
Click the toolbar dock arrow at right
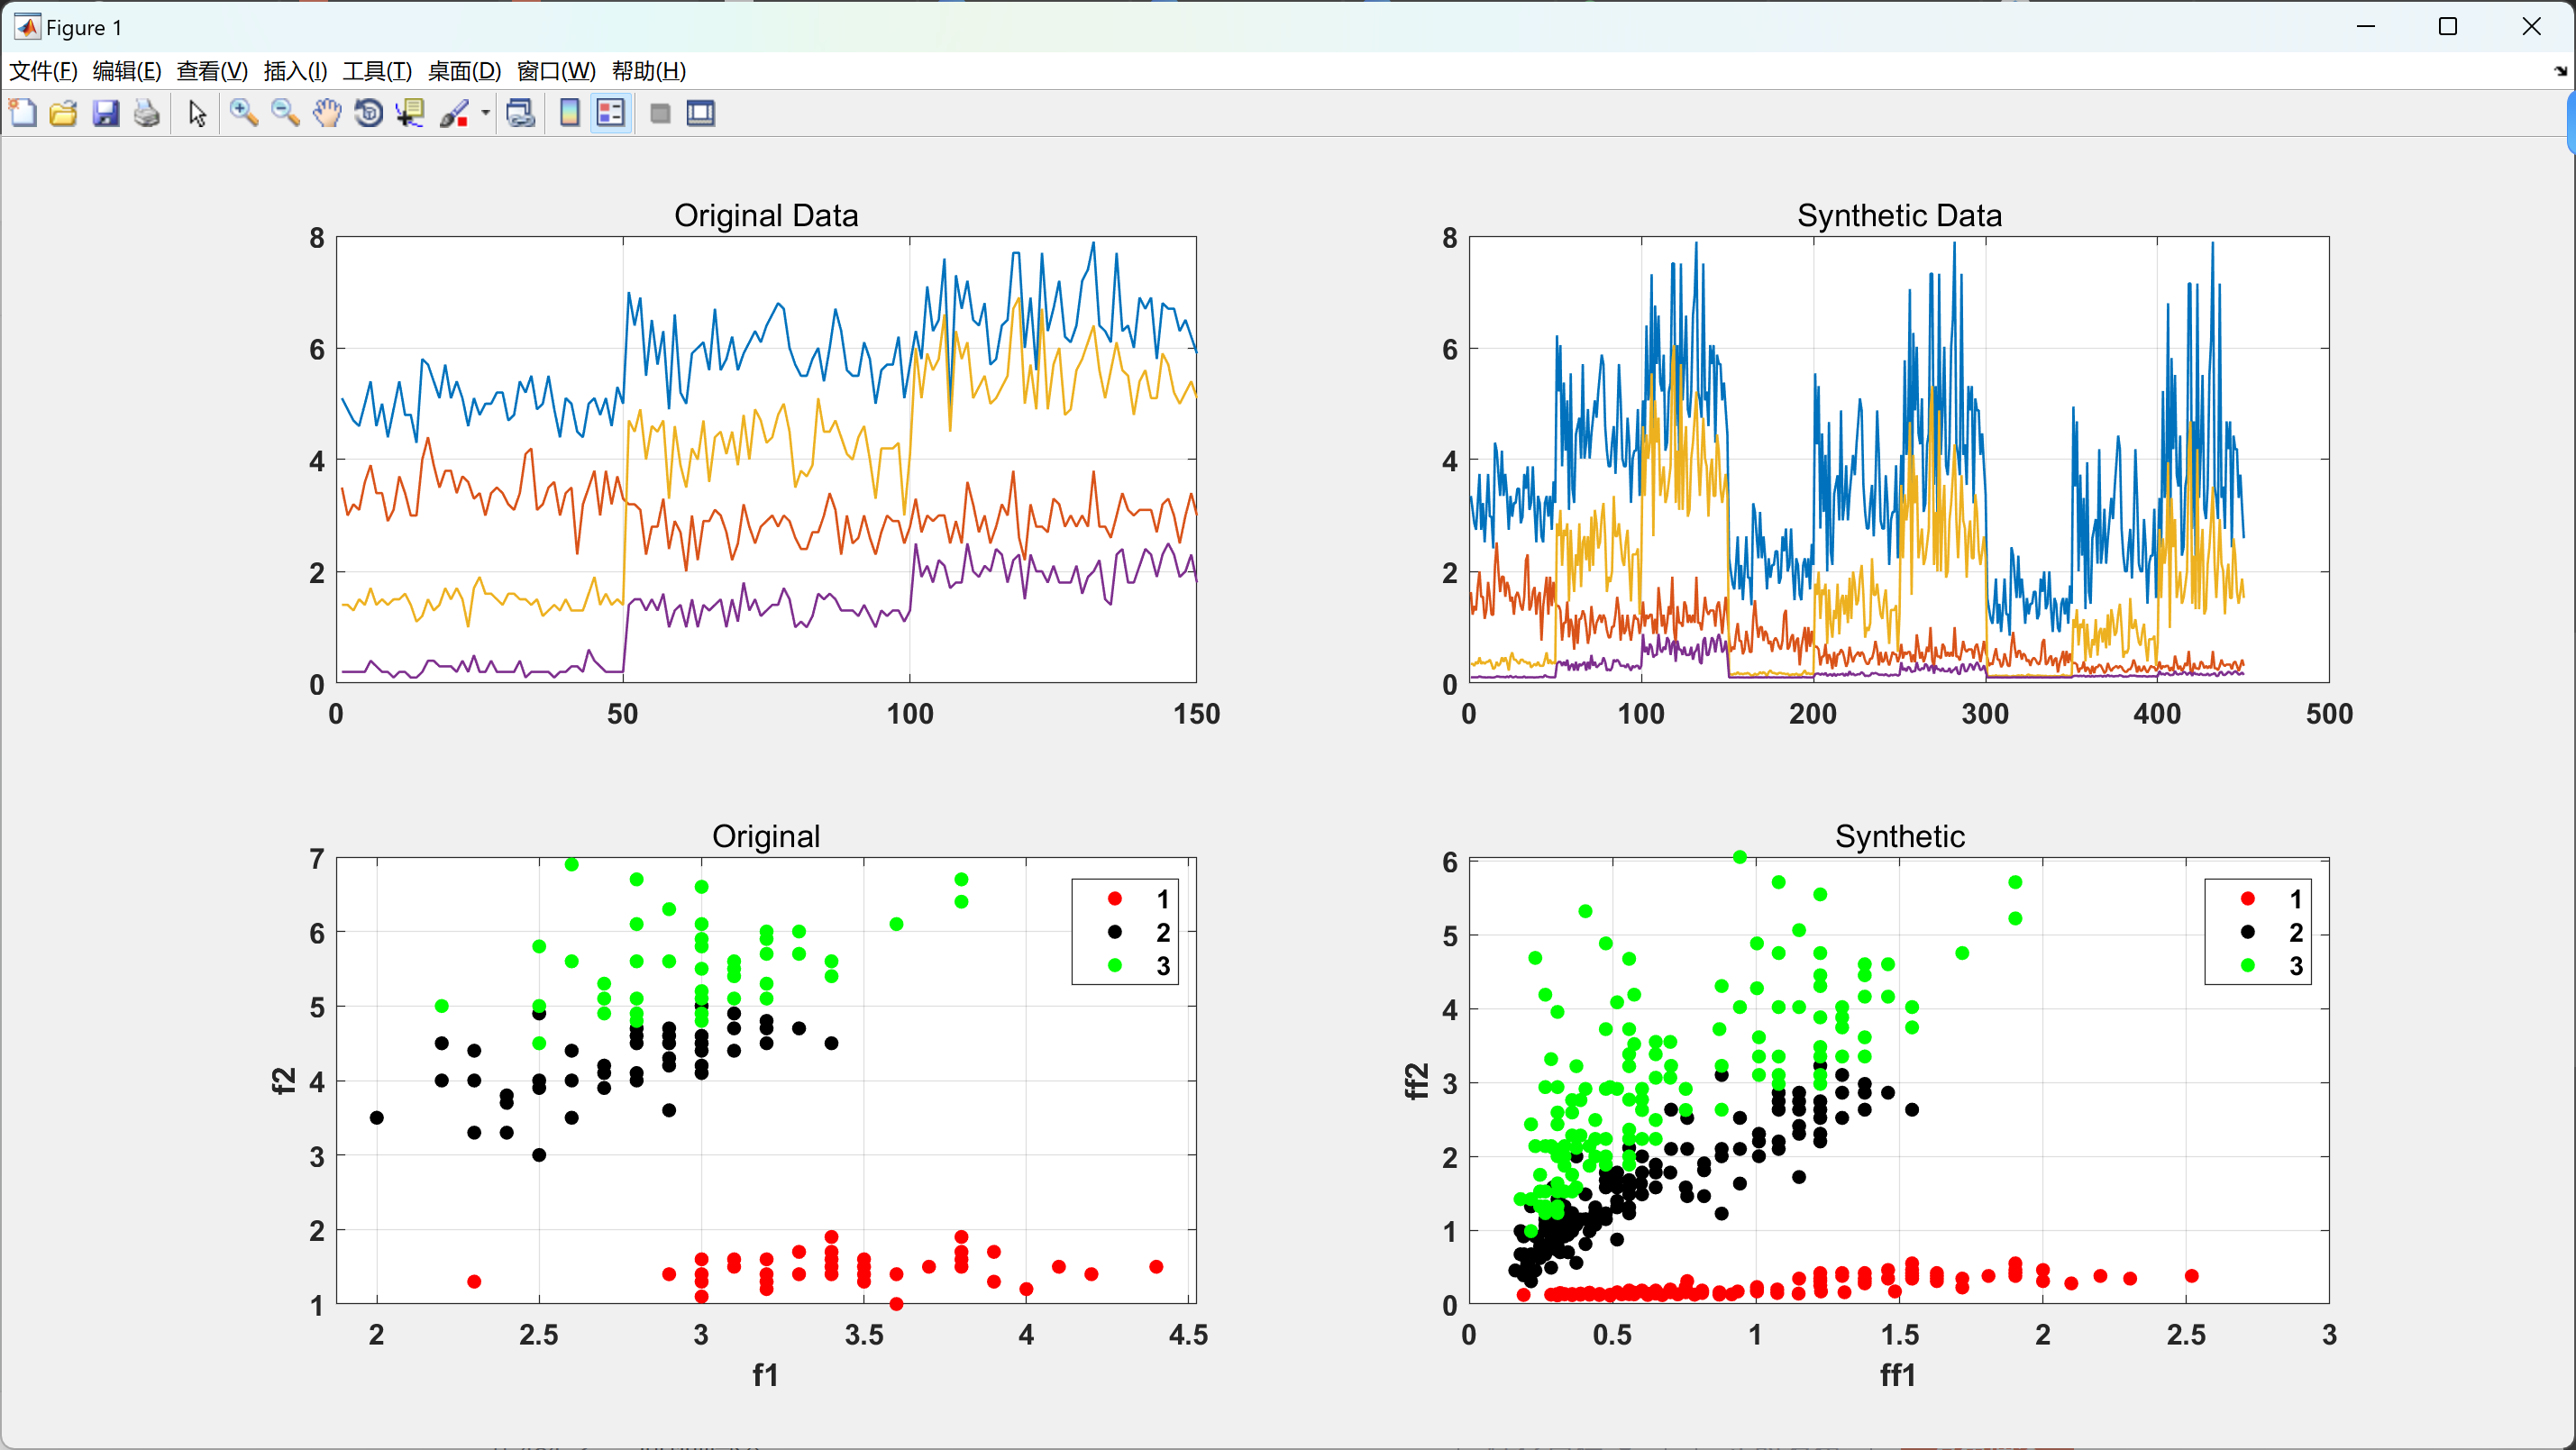click(x=2560, y=71)
